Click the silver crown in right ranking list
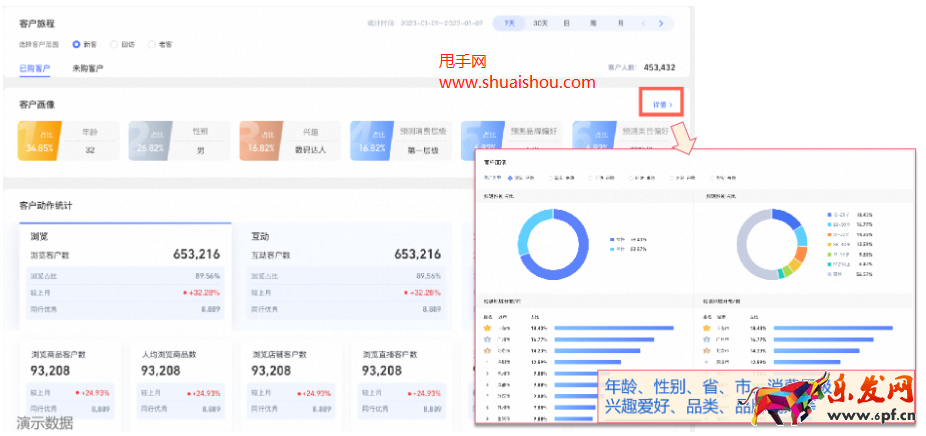Viewport: 926px width, 436px height. 706,340
